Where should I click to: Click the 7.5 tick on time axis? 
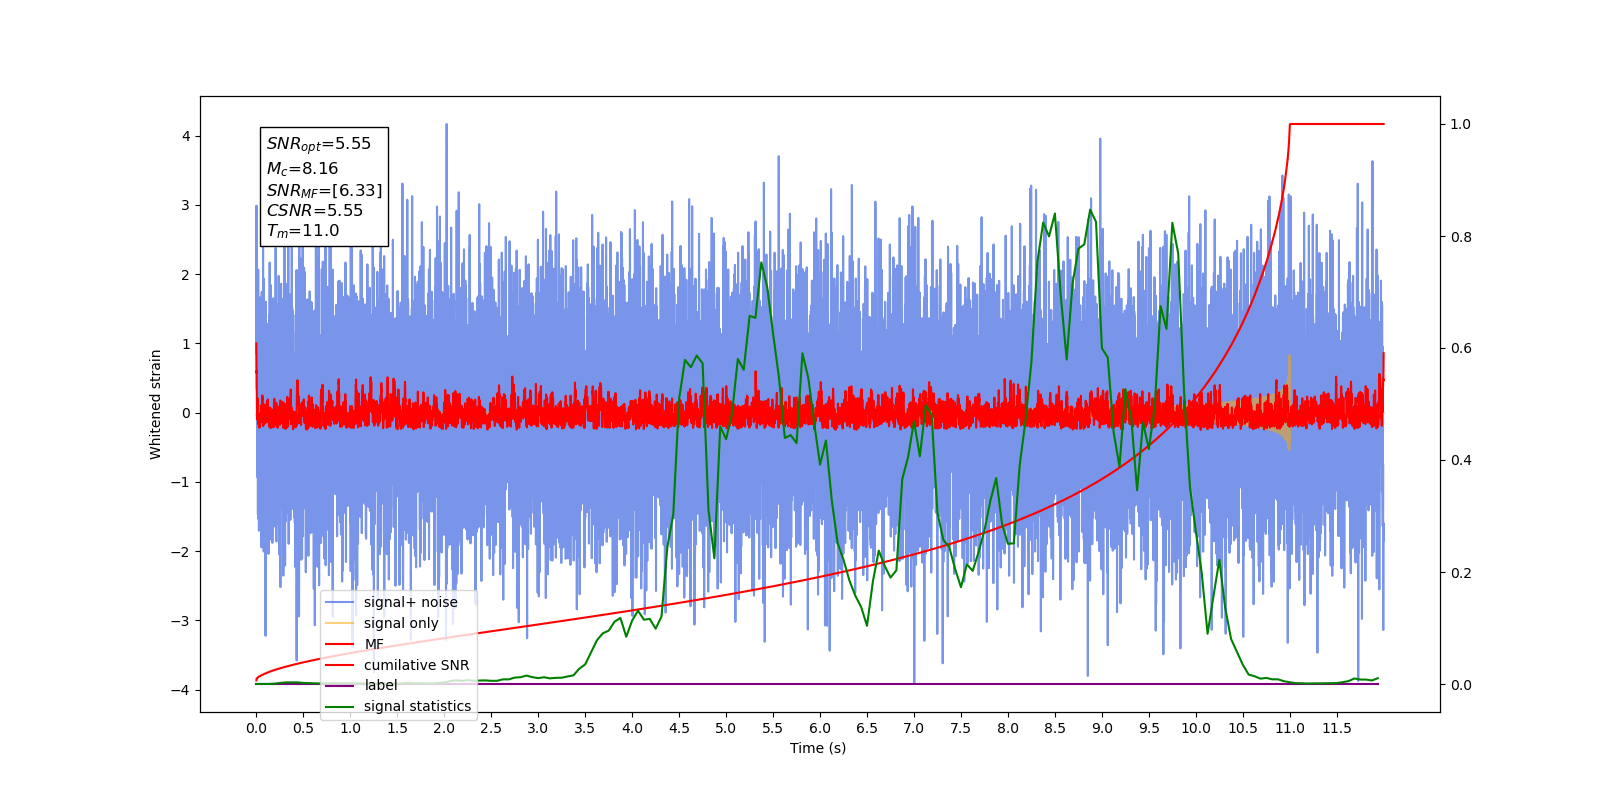point(961,728)
